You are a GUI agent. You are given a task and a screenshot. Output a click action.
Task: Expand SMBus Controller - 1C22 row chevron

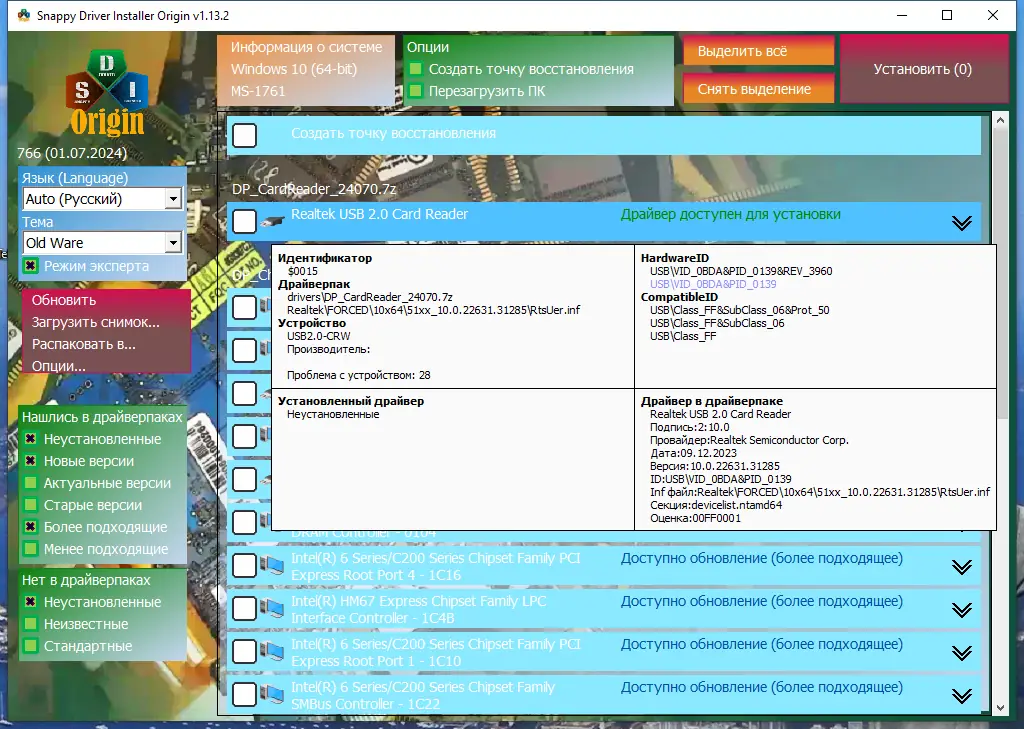[961, 696]
